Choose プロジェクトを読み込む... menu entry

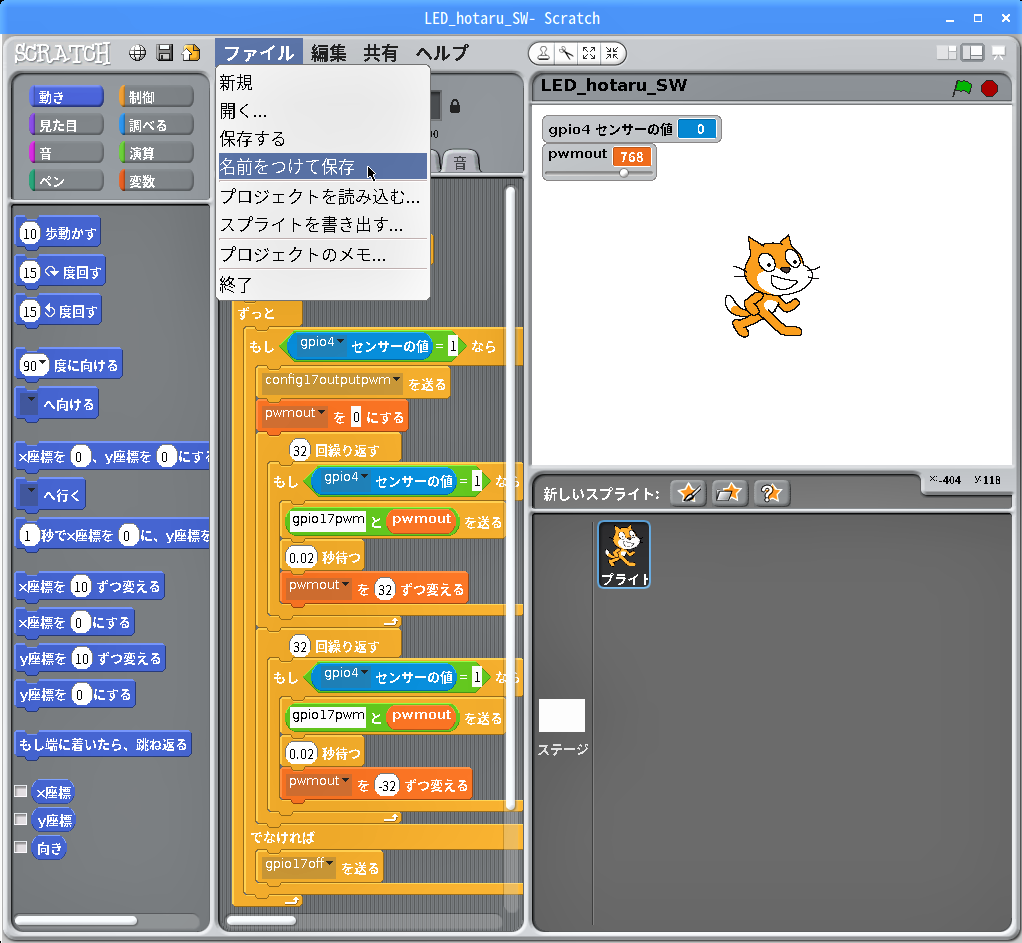323,196
